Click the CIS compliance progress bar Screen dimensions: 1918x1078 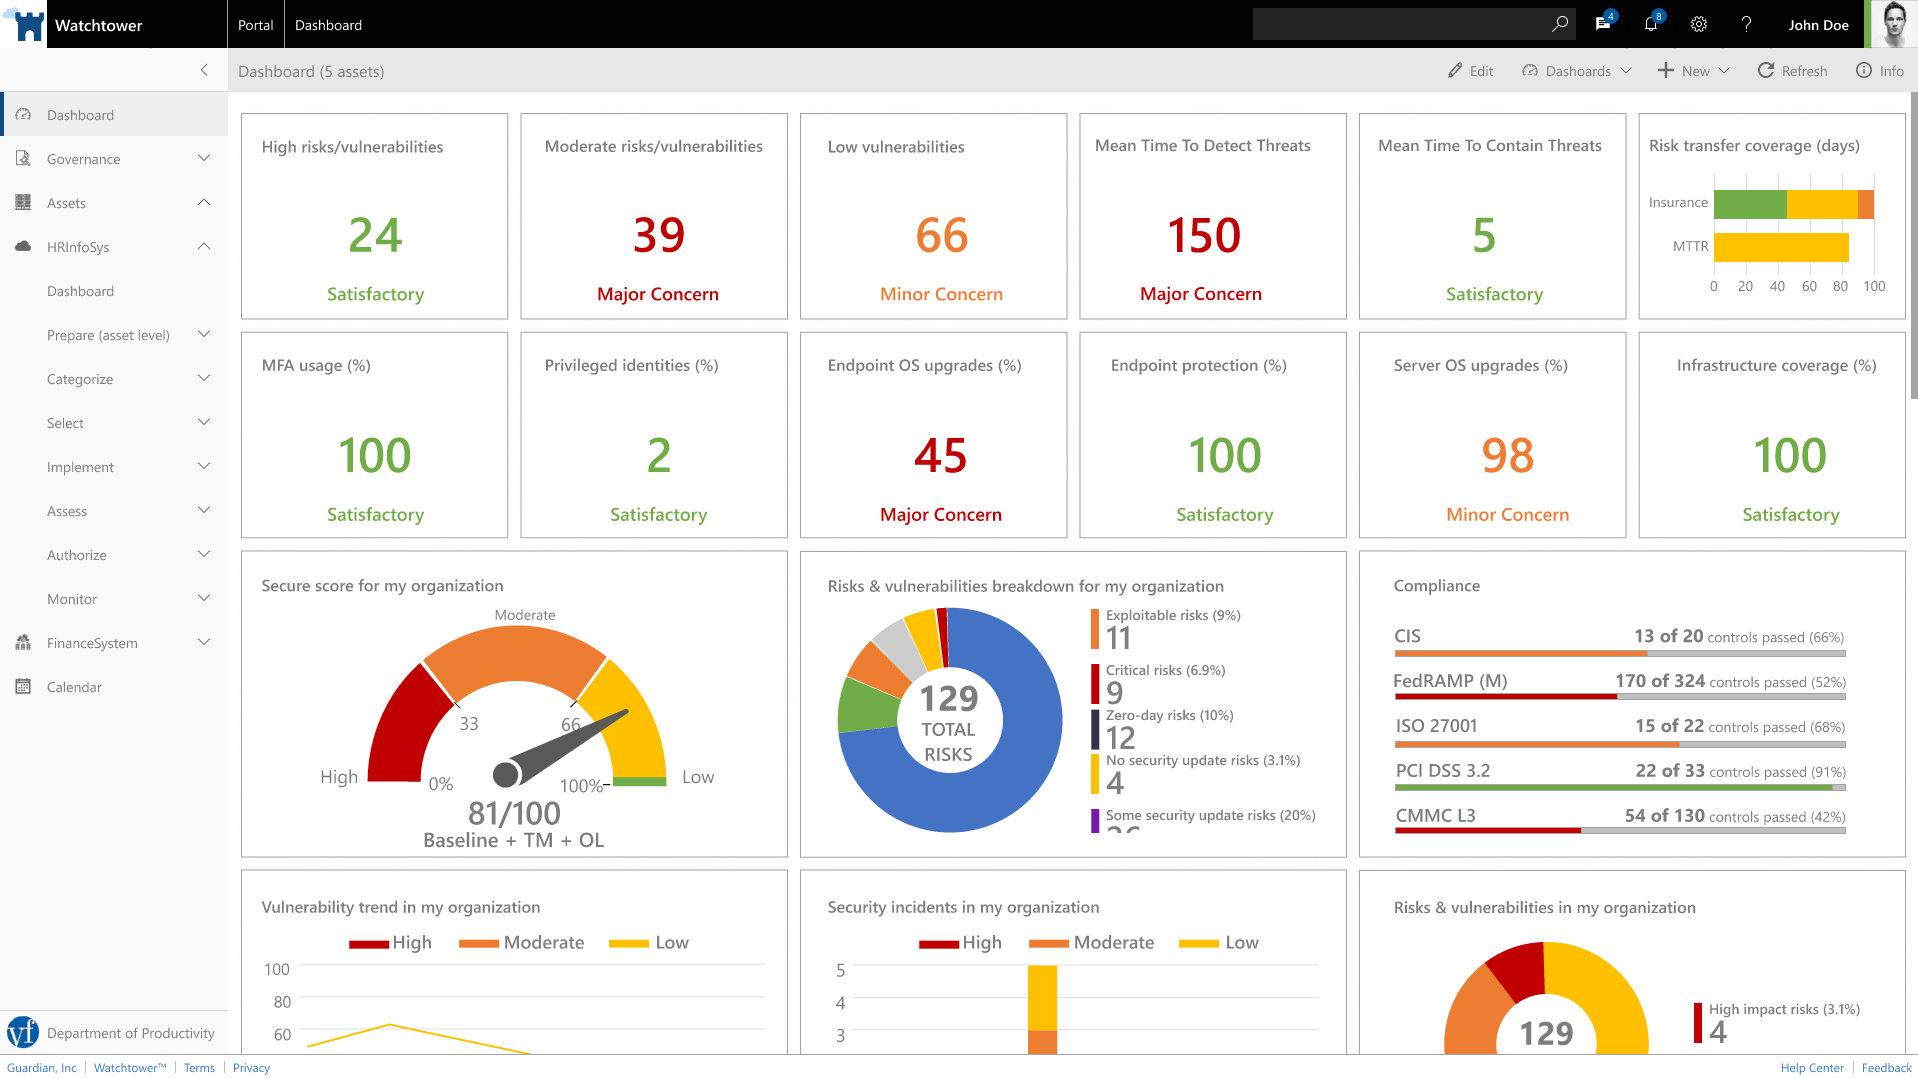[1620, 654]
